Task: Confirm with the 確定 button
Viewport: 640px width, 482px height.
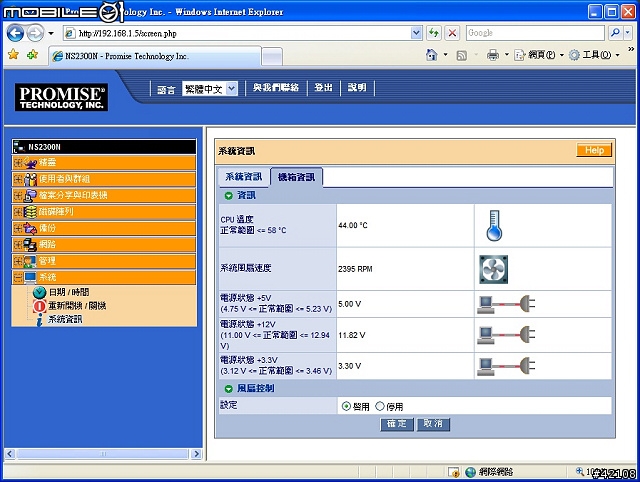Action: pos(397,424)
